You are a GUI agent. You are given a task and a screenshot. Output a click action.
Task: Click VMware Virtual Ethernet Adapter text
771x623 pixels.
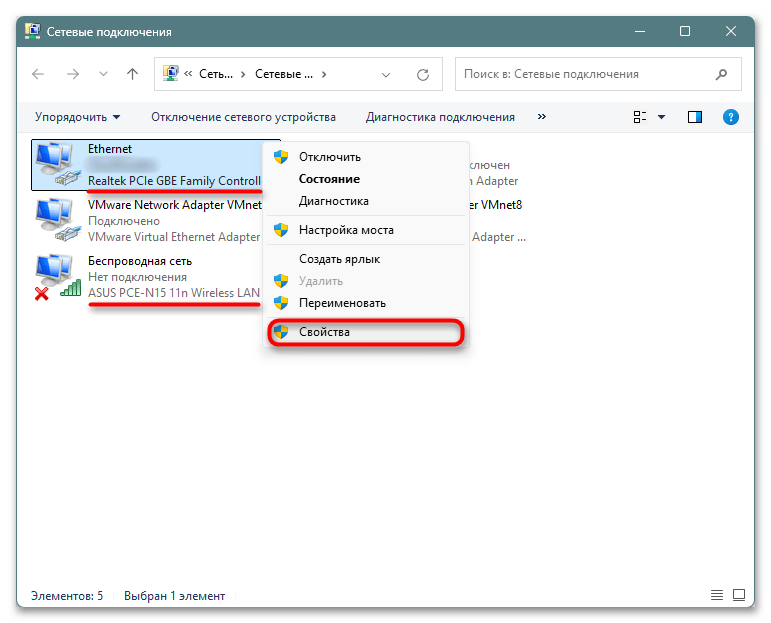pos(174,237)
